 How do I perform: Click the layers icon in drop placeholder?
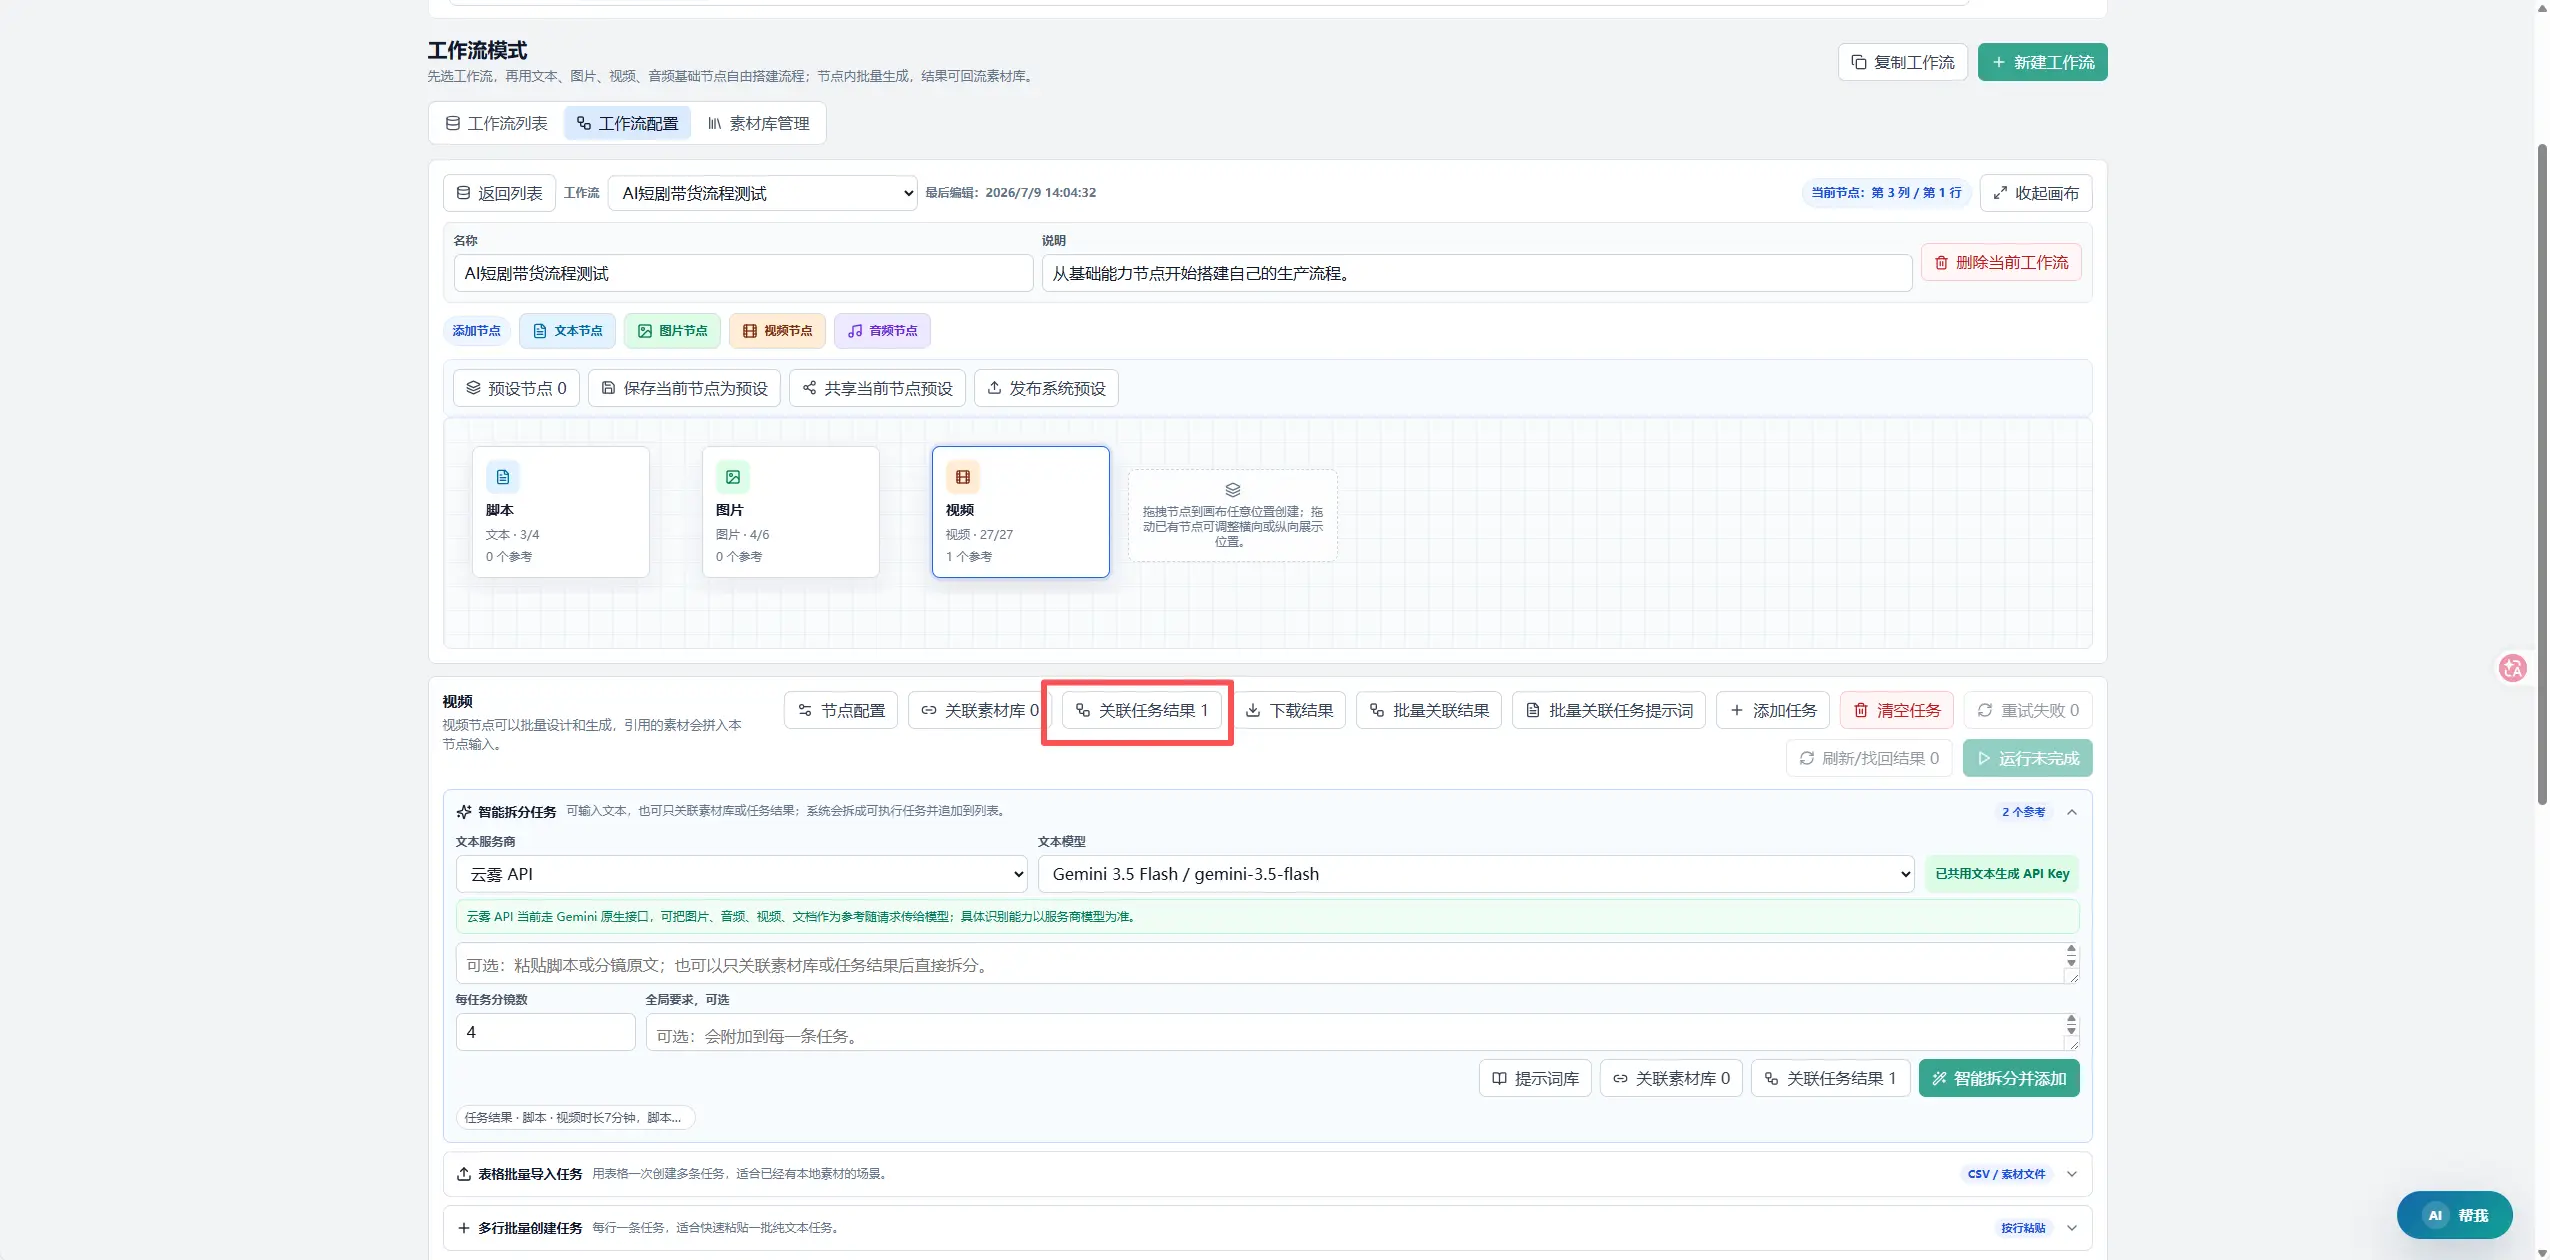pos(1233,490)
